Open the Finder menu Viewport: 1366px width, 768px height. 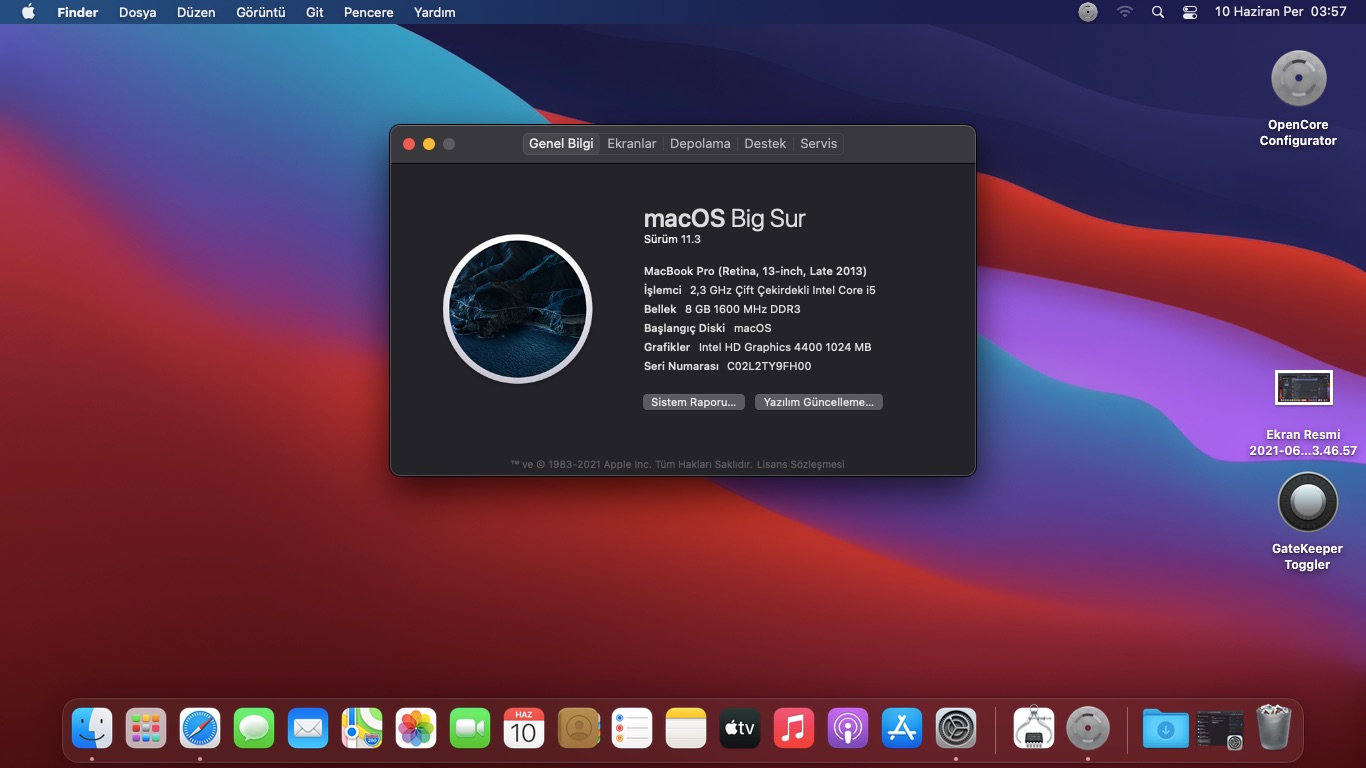click(x=78, y=12)
